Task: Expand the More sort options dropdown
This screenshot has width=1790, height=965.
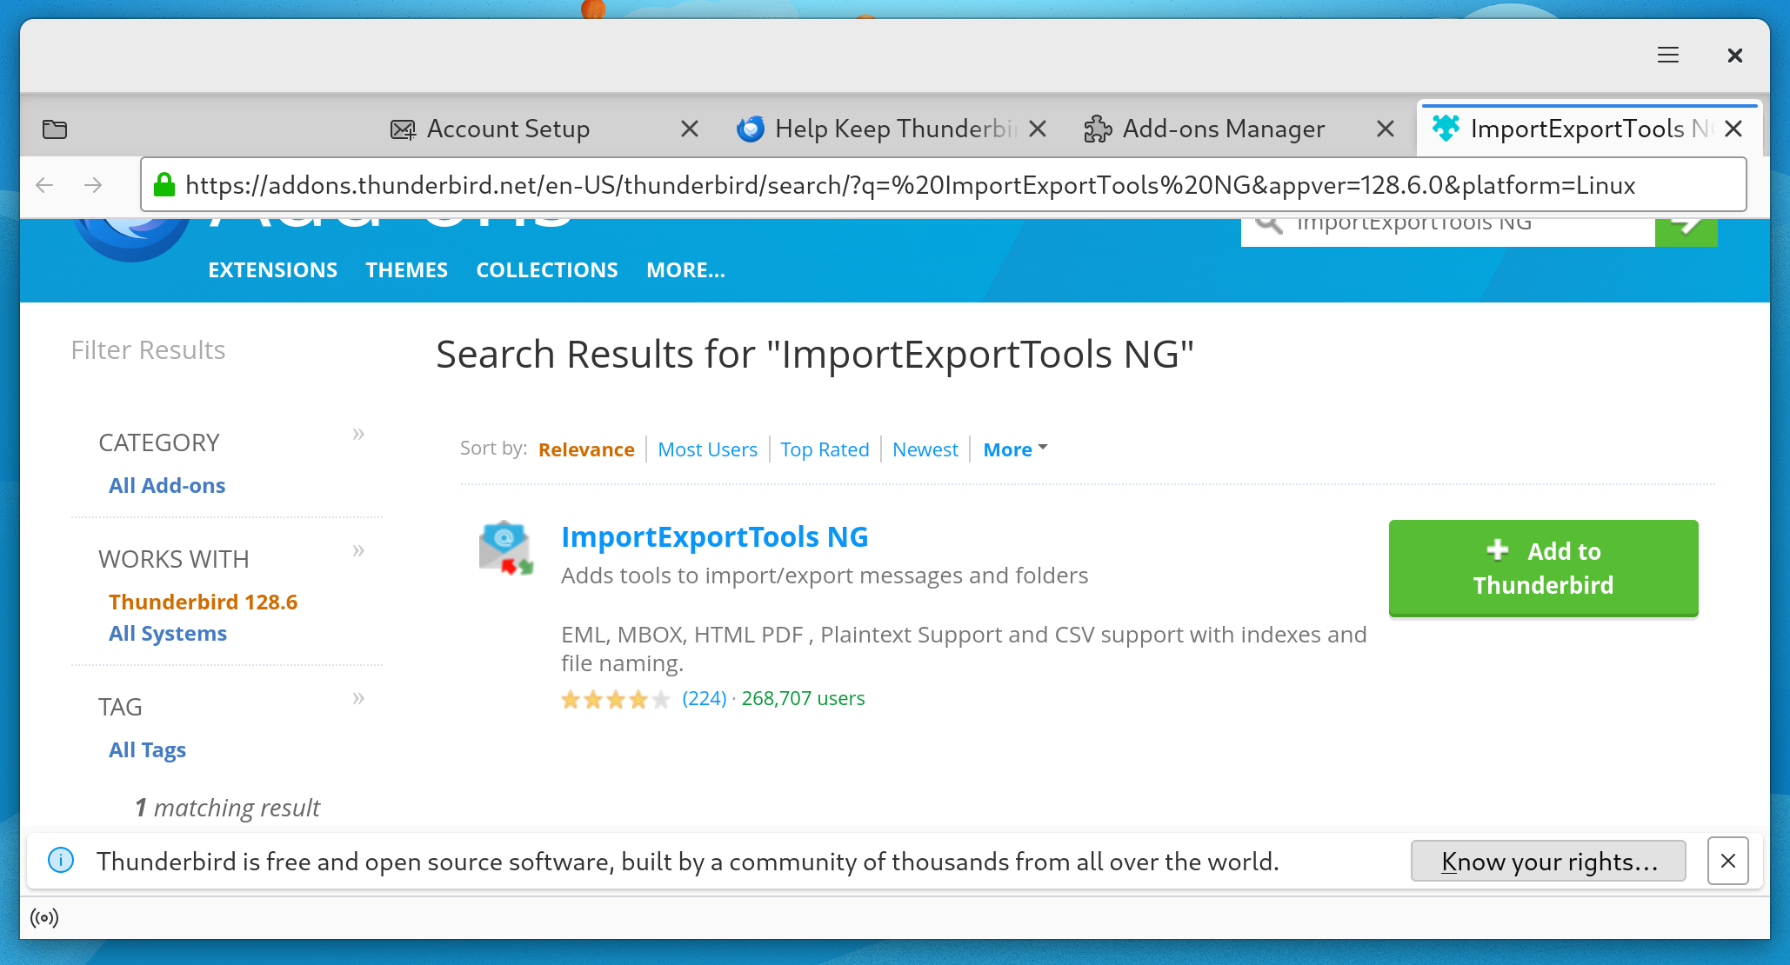Action: (x=1015, y=450)
